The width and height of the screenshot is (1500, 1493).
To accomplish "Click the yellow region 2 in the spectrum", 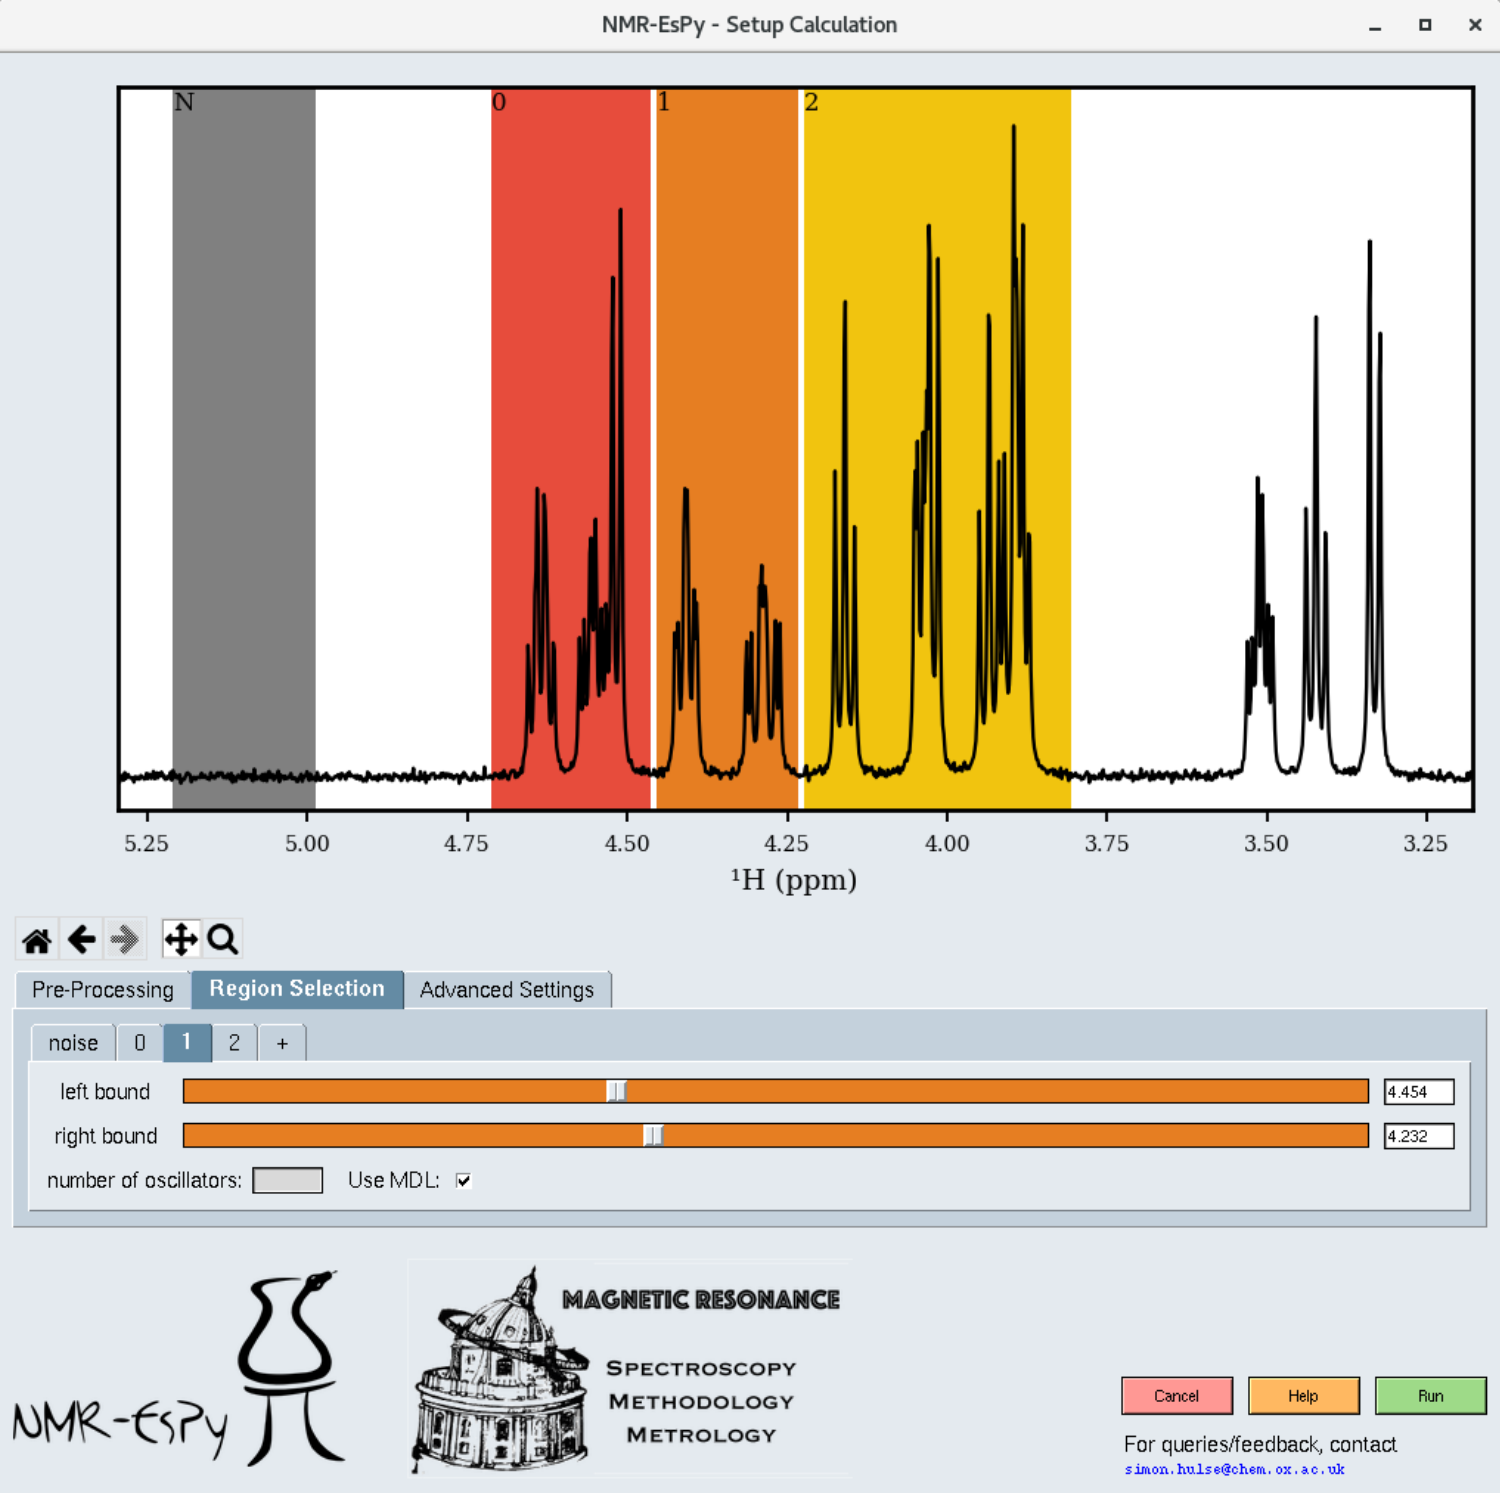I will coord(937,448).
